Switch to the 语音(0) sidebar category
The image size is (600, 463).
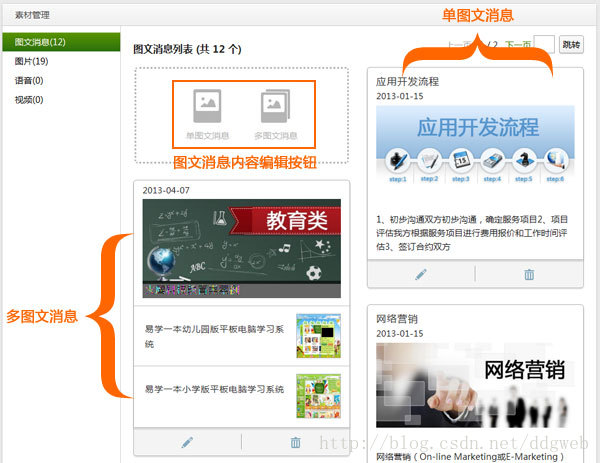[x=29, y=80]
